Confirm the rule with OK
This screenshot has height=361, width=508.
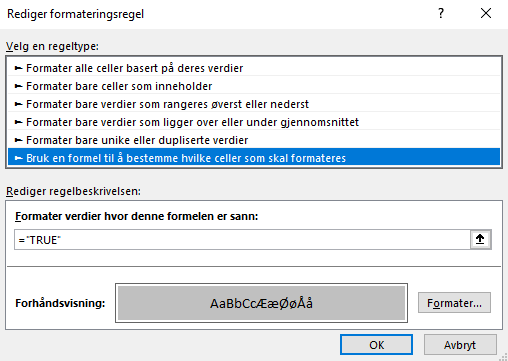tap(376, 345)
